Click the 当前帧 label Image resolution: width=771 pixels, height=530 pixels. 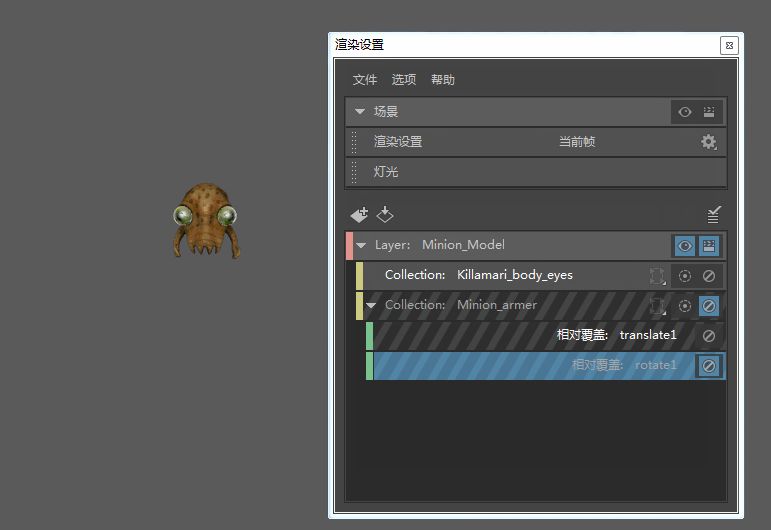pos(577,142)
